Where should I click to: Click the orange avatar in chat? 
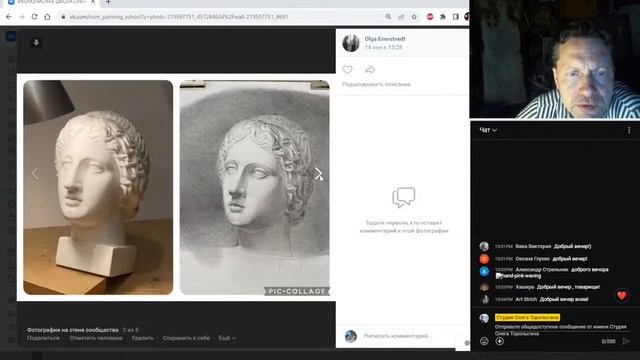pyautogui.click(x=484, y=259)
